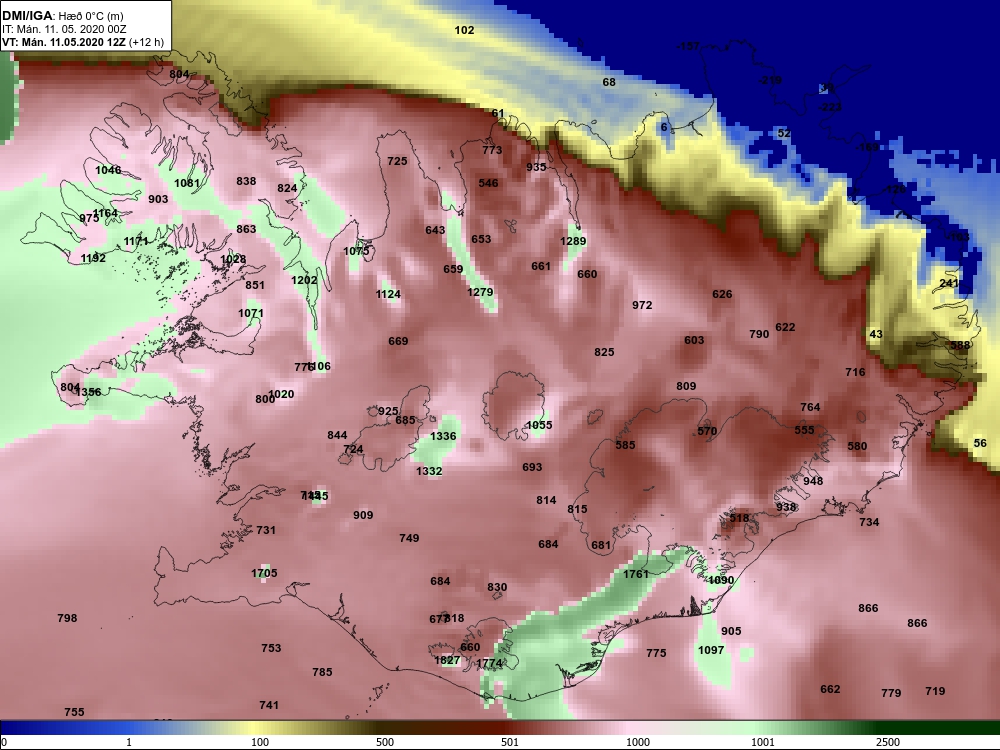Viewport: 1000px width, 750px height.
Task: Select the value 1761
Action: (636, 574)
